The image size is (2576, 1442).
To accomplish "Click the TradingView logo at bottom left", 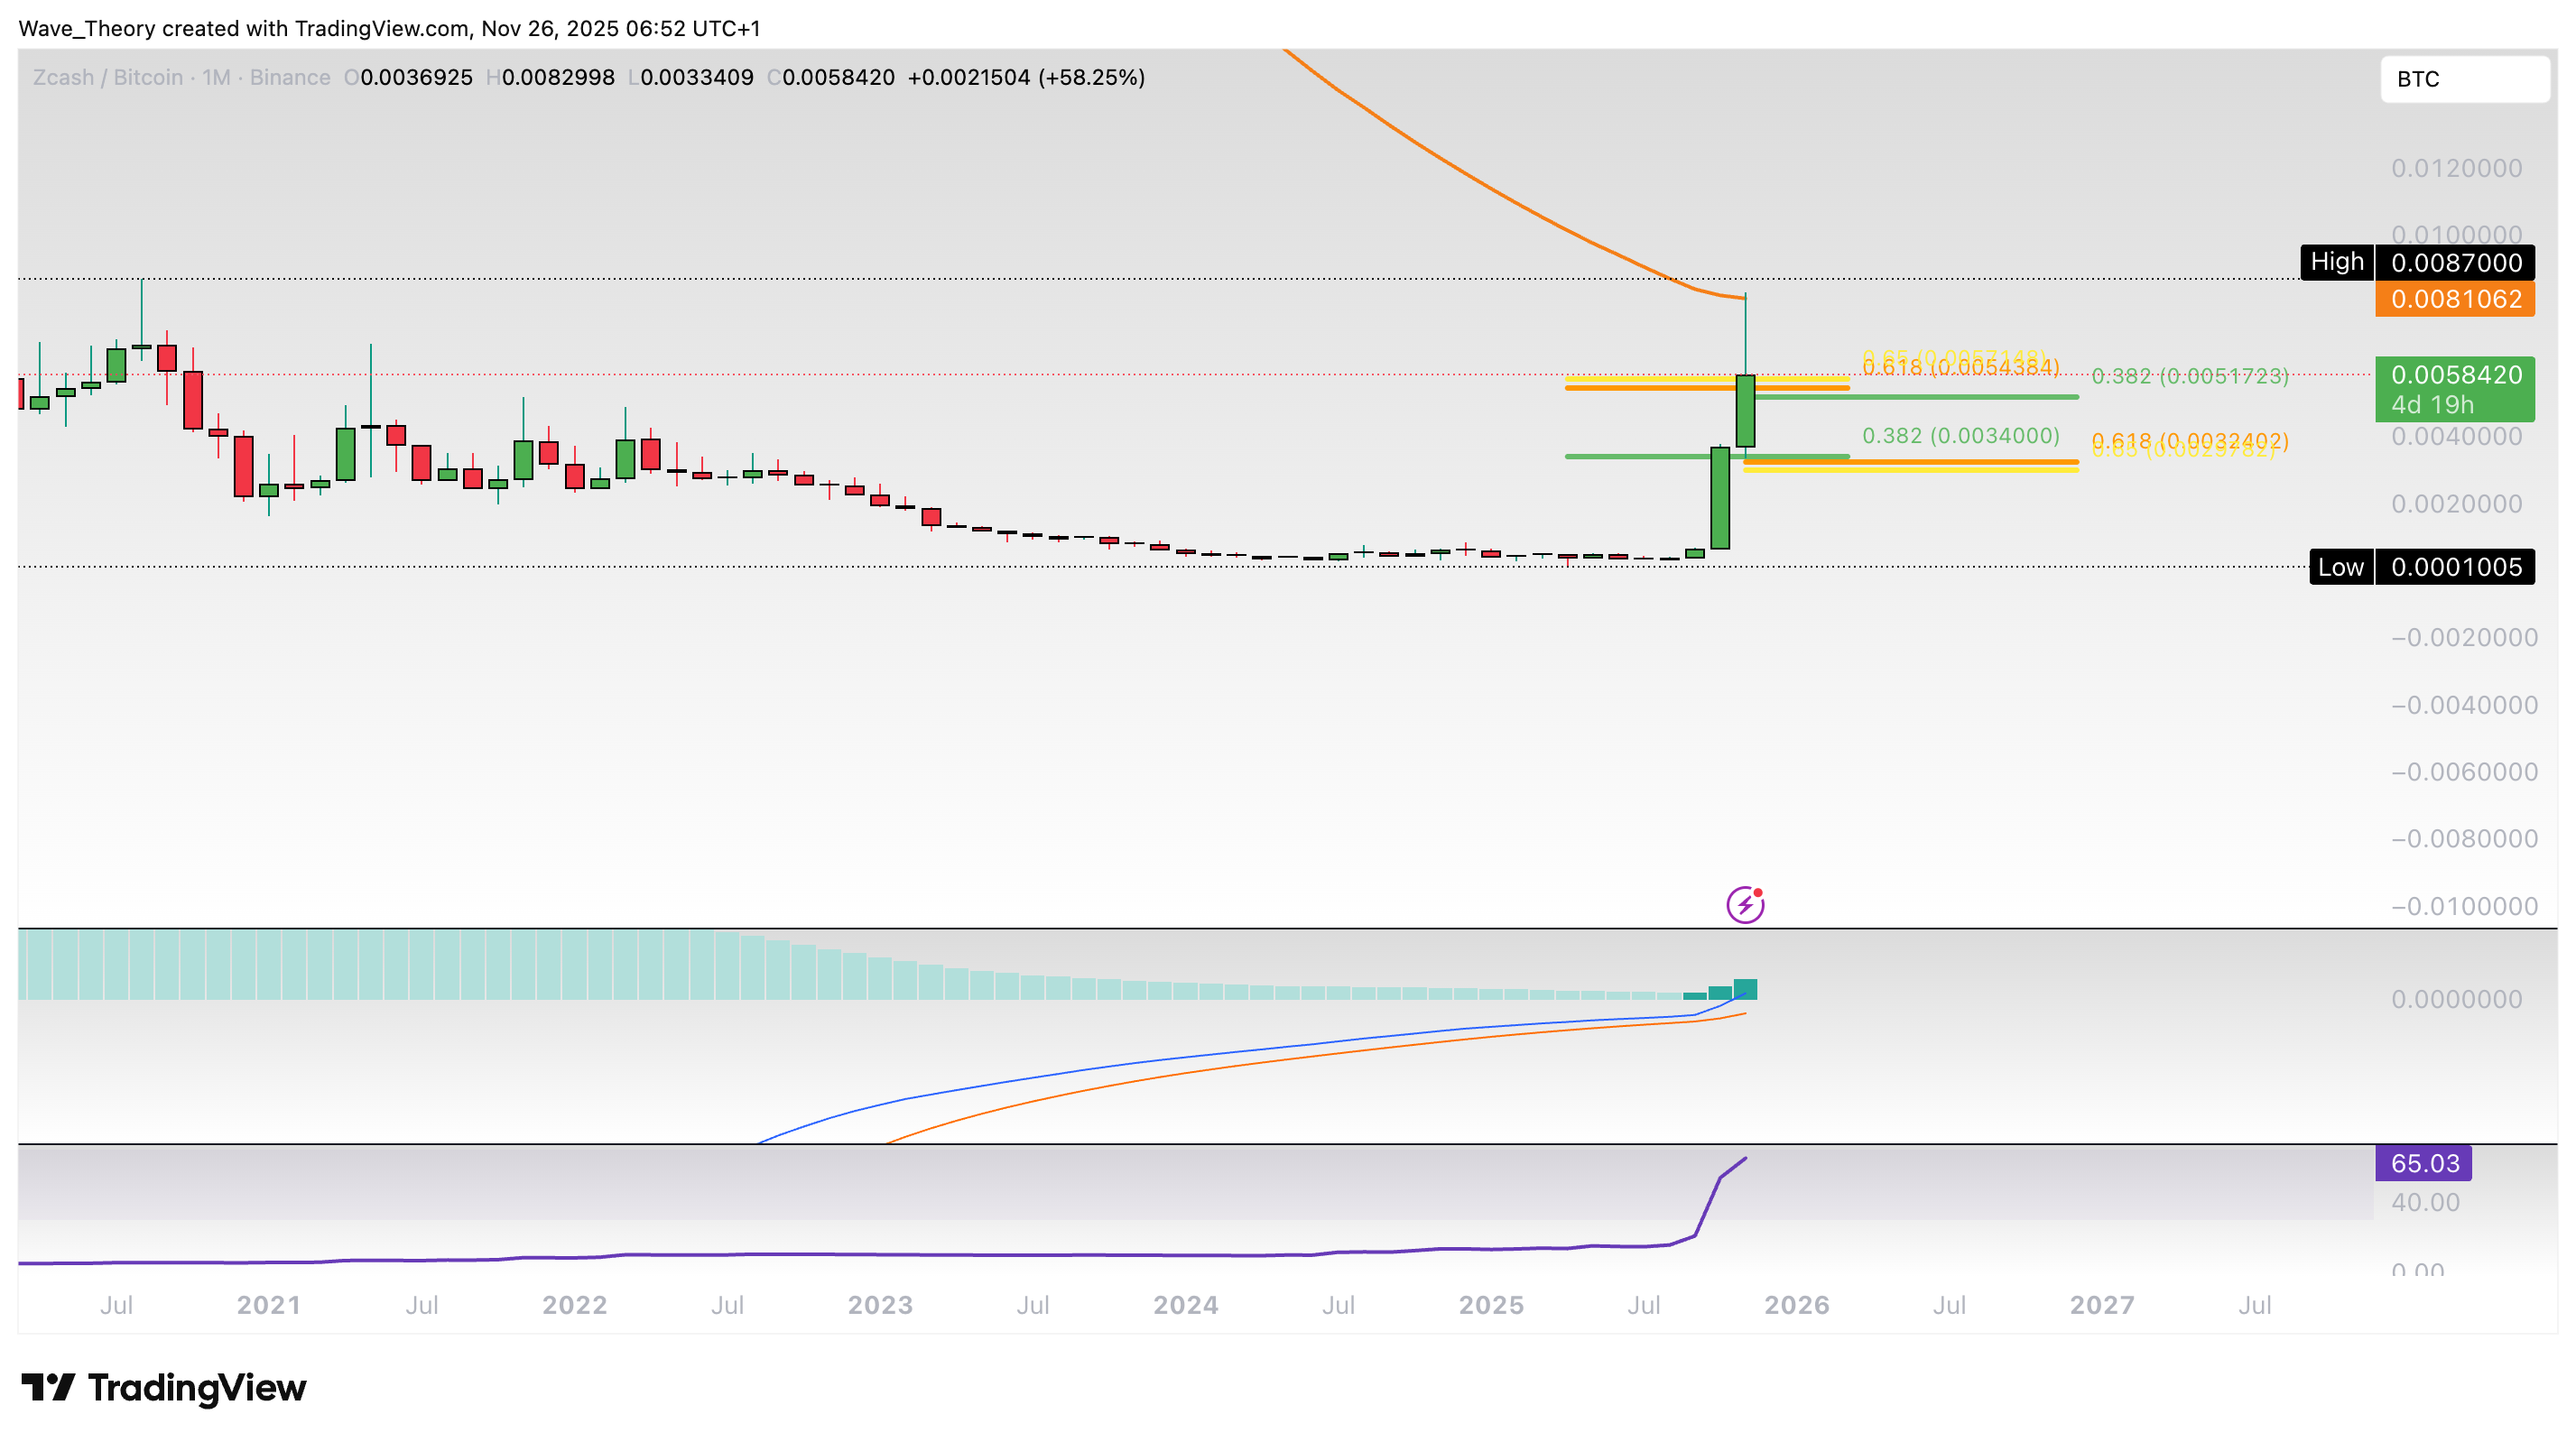I will (165, 1388).
